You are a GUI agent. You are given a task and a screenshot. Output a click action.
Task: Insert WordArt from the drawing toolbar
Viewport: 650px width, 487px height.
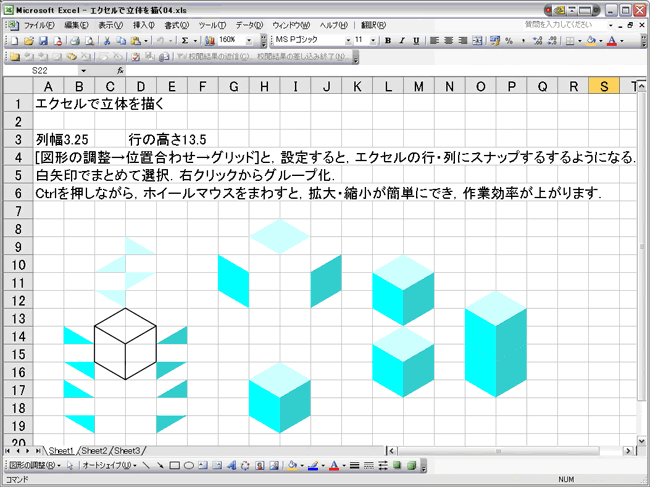[x=231, y=466]
